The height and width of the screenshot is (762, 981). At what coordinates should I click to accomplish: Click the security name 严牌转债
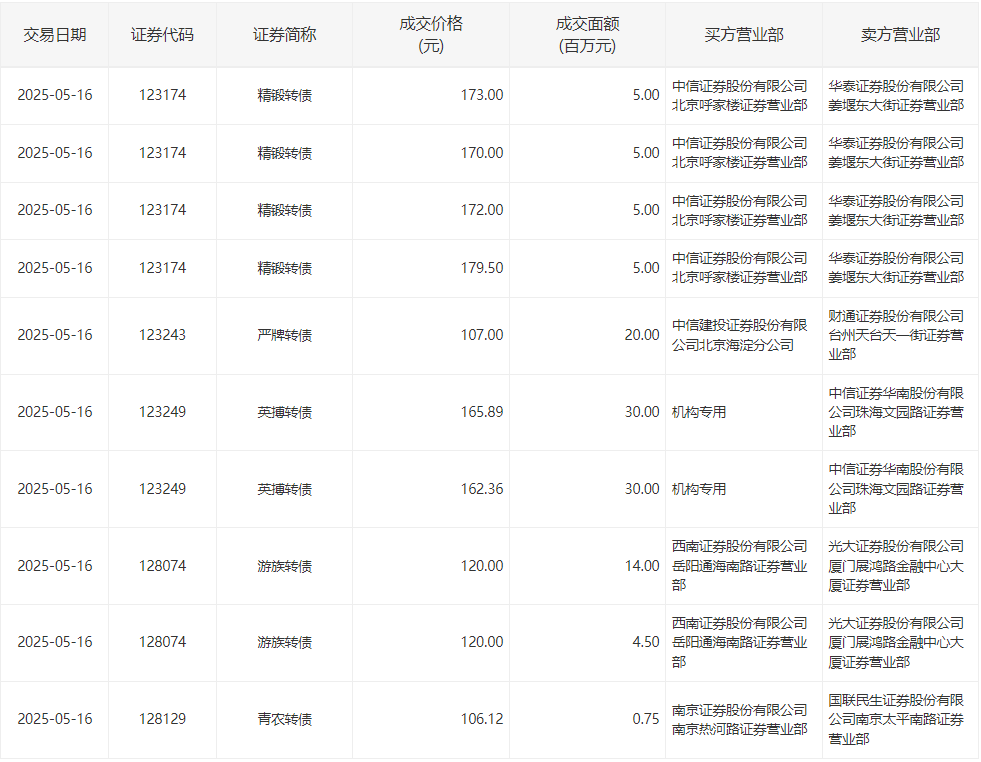pyautogui.click(x=284, y=335)
